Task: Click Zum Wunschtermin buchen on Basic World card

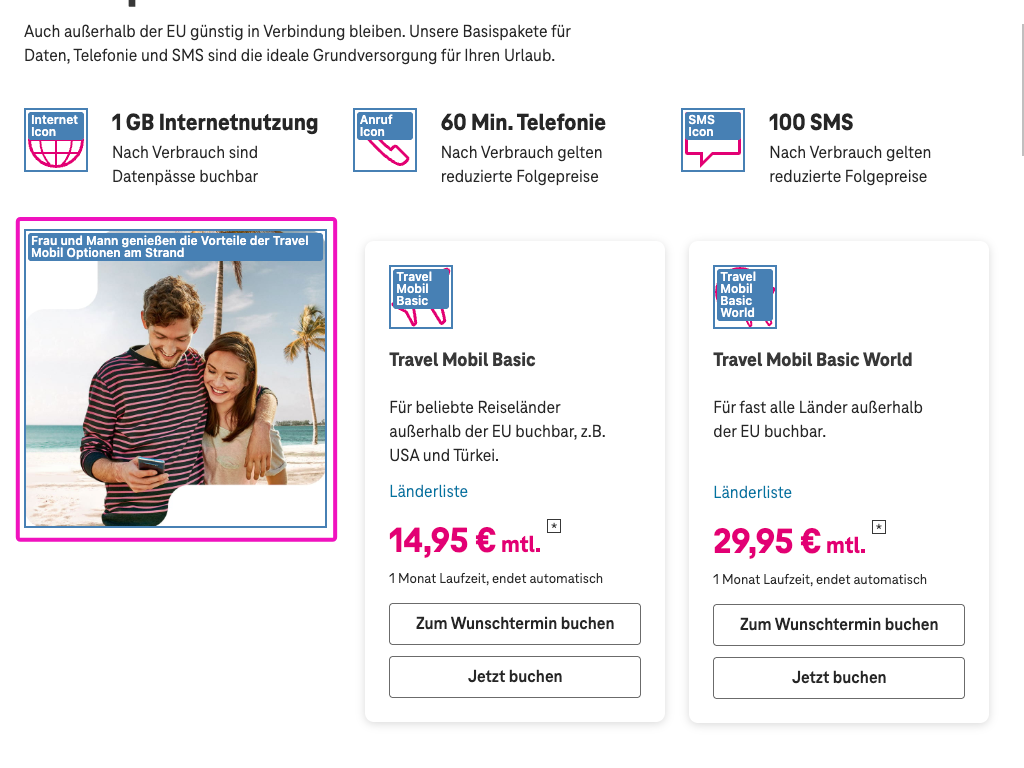Action: 838,624
